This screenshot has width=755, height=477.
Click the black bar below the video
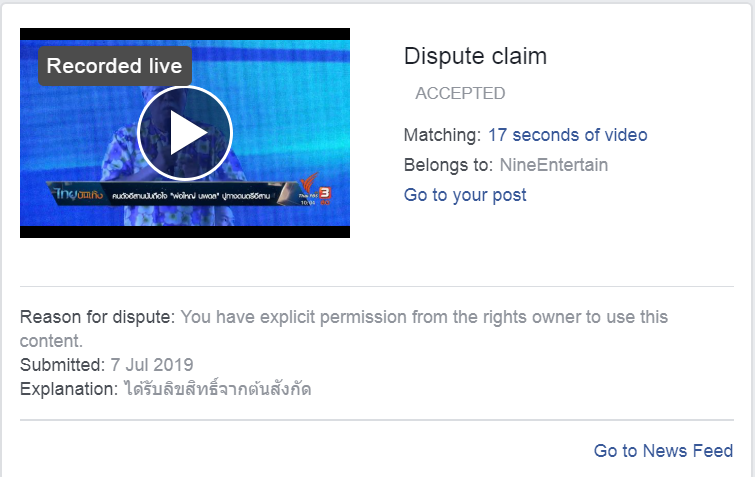pos(185,232)
